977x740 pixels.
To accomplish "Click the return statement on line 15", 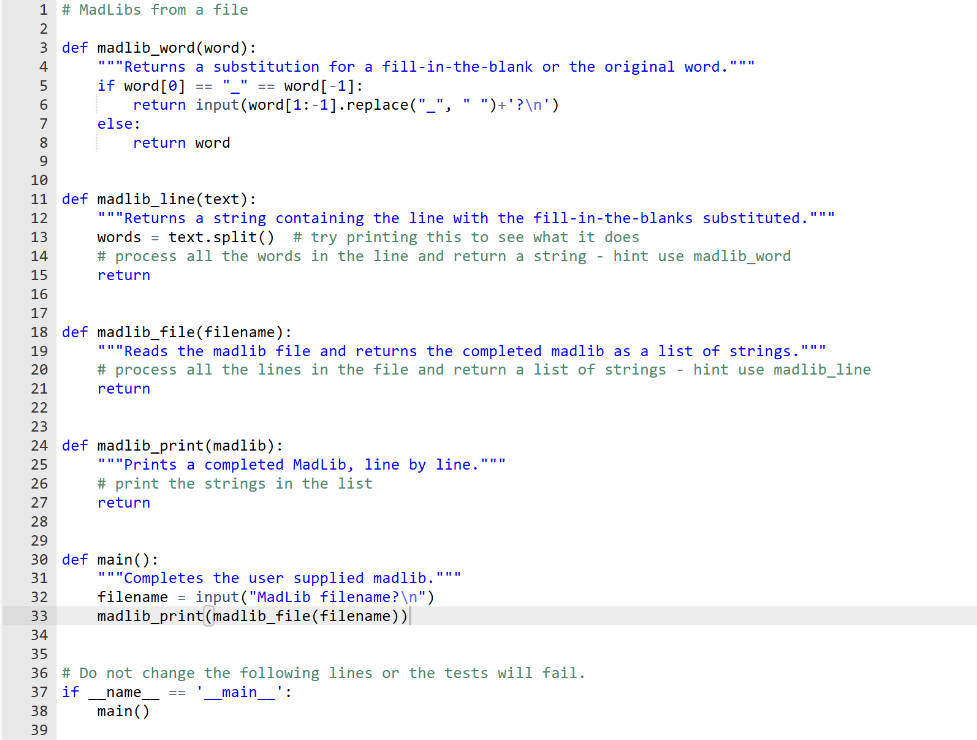I will 123,275.
